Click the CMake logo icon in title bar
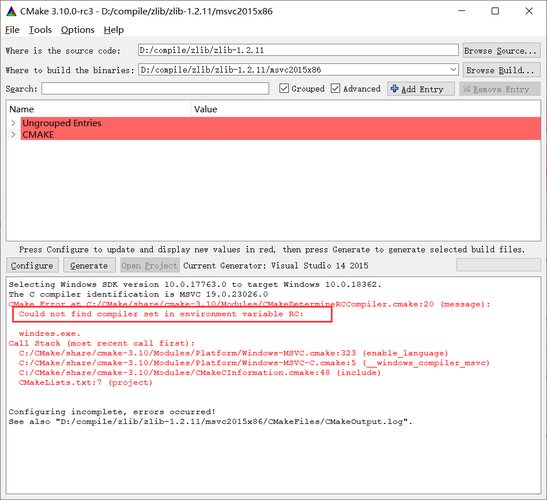The width and height of the screenshot is (547, 500). point(11,11)
